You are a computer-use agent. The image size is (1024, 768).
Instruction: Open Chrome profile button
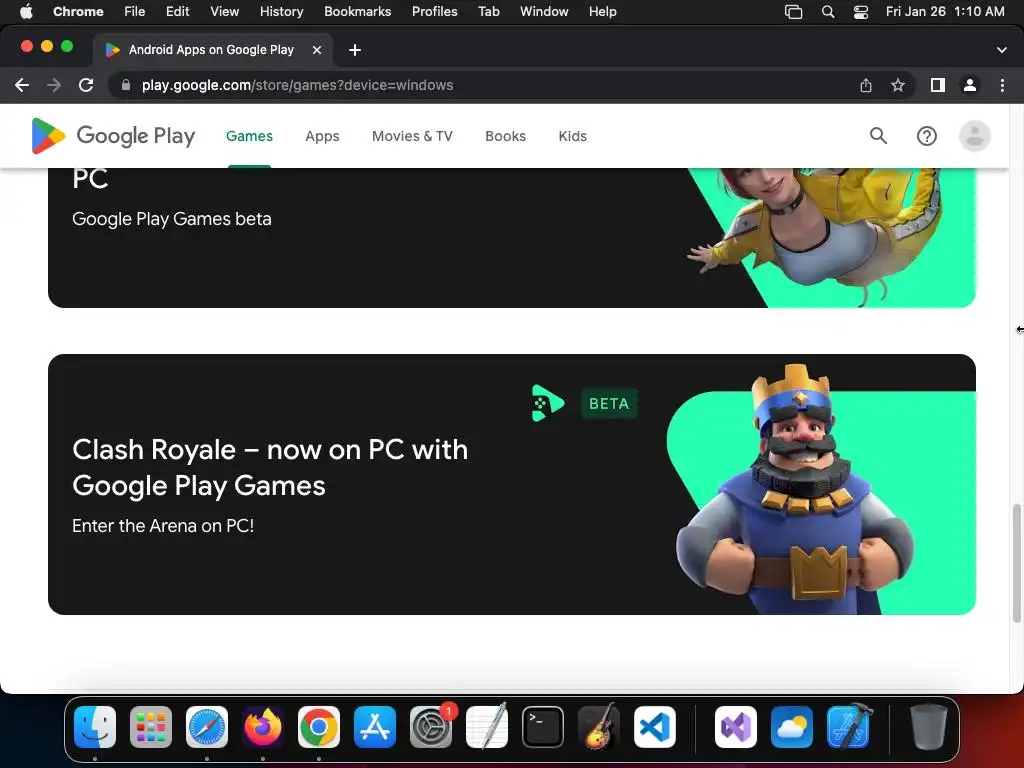tap(970, 85)
